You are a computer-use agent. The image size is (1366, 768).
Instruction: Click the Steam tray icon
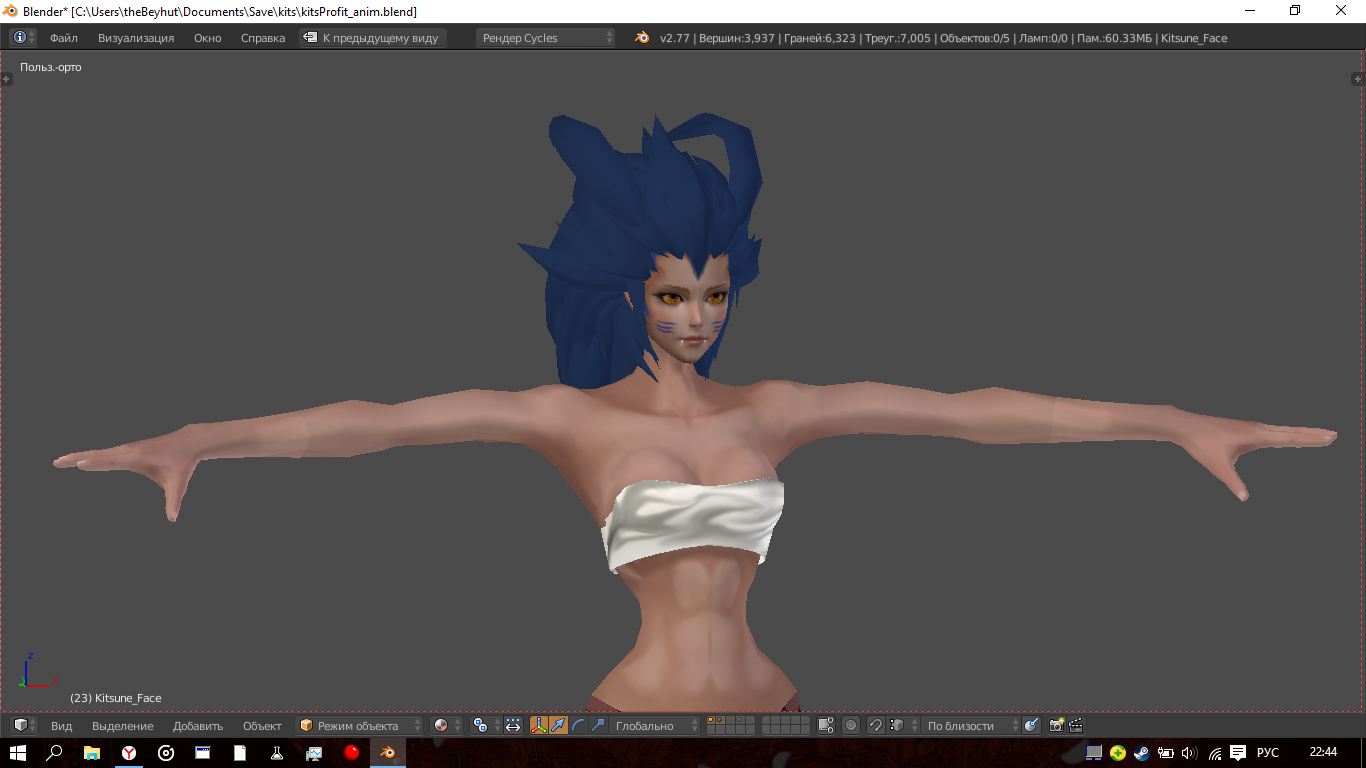tap(1141, 753)
